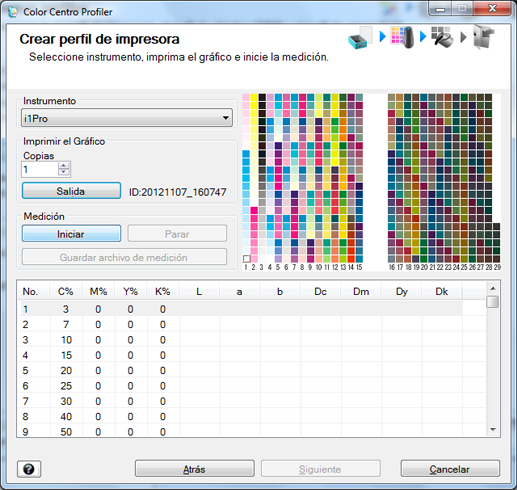Cancel the wizard with Cancelar button

(450, 469)
